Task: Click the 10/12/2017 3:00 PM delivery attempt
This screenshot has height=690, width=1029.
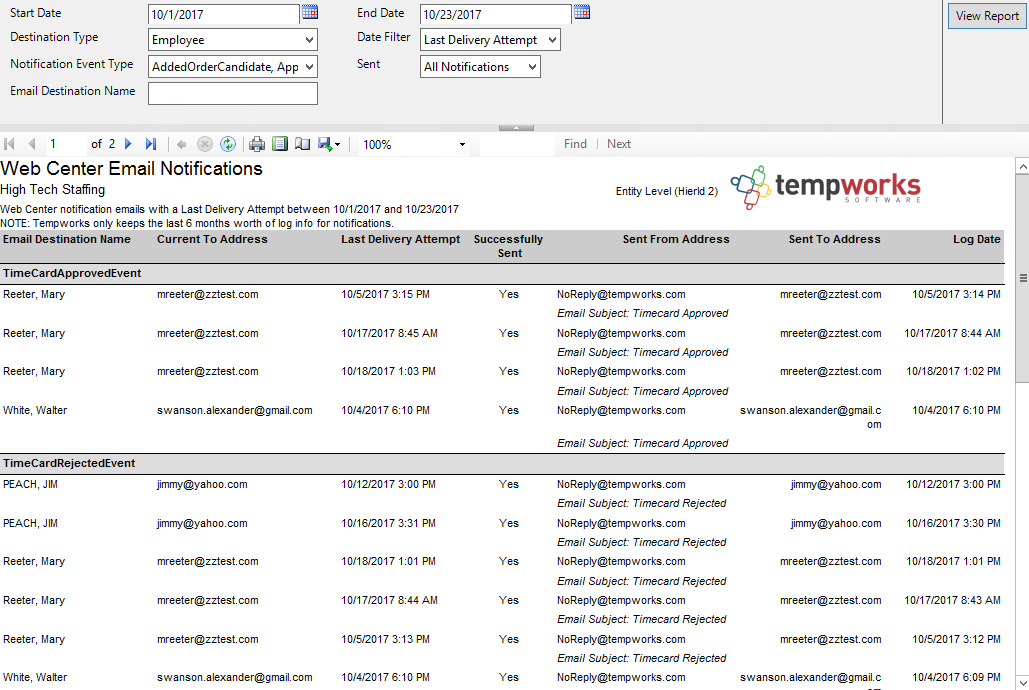Action: 388,484
